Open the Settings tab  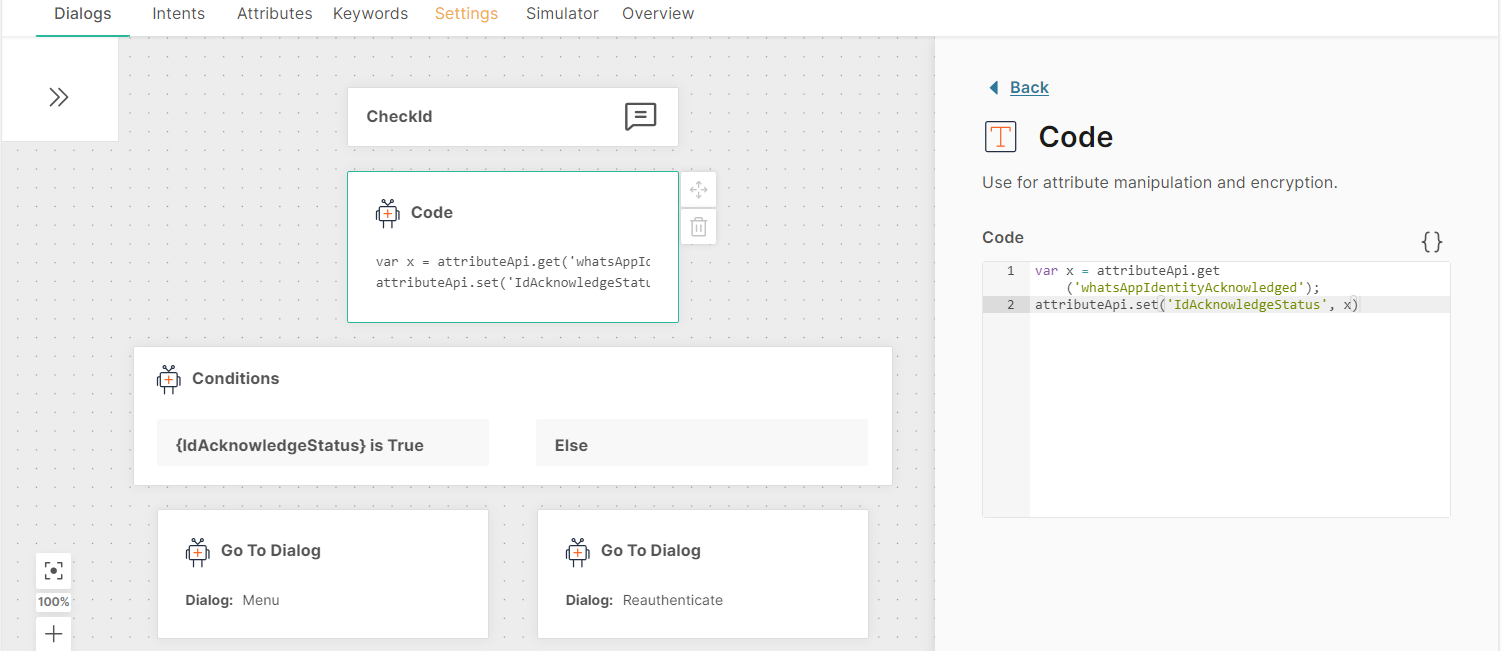(466, 14)
